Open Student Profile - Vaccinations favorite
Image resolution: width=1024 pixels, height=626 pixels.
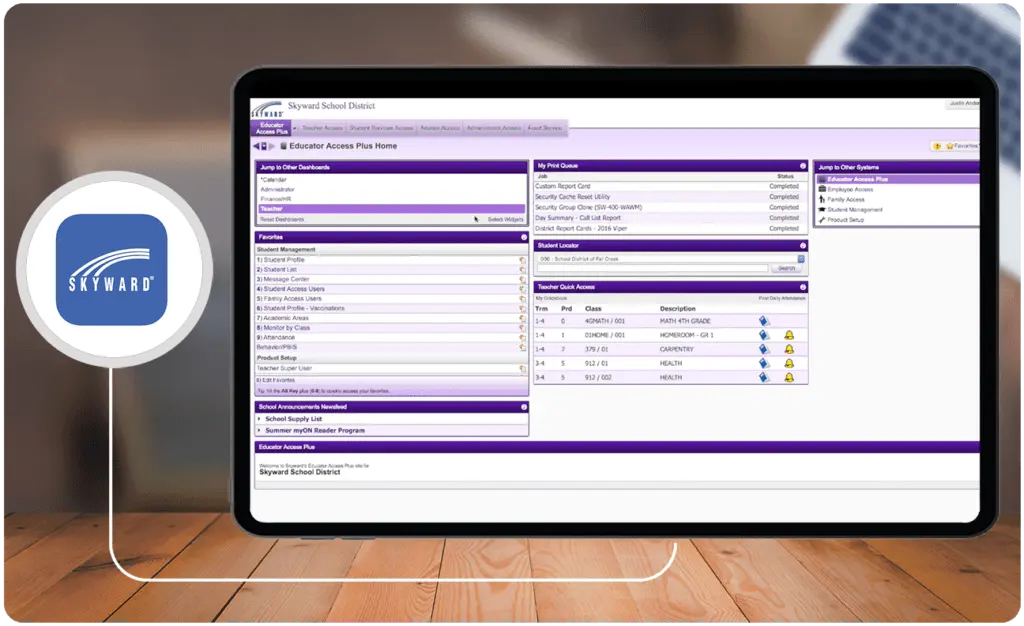[x=300, y=308]
